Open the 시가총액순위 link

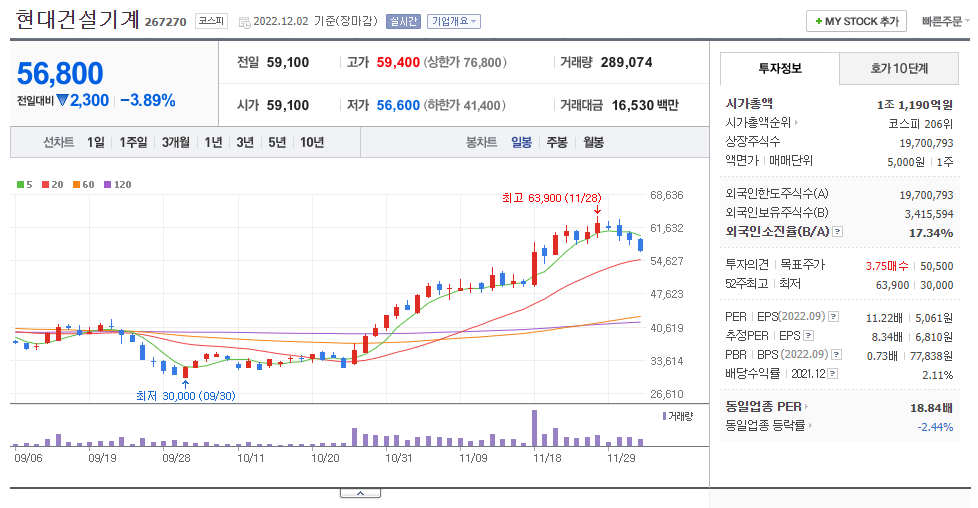pos(762,122)
